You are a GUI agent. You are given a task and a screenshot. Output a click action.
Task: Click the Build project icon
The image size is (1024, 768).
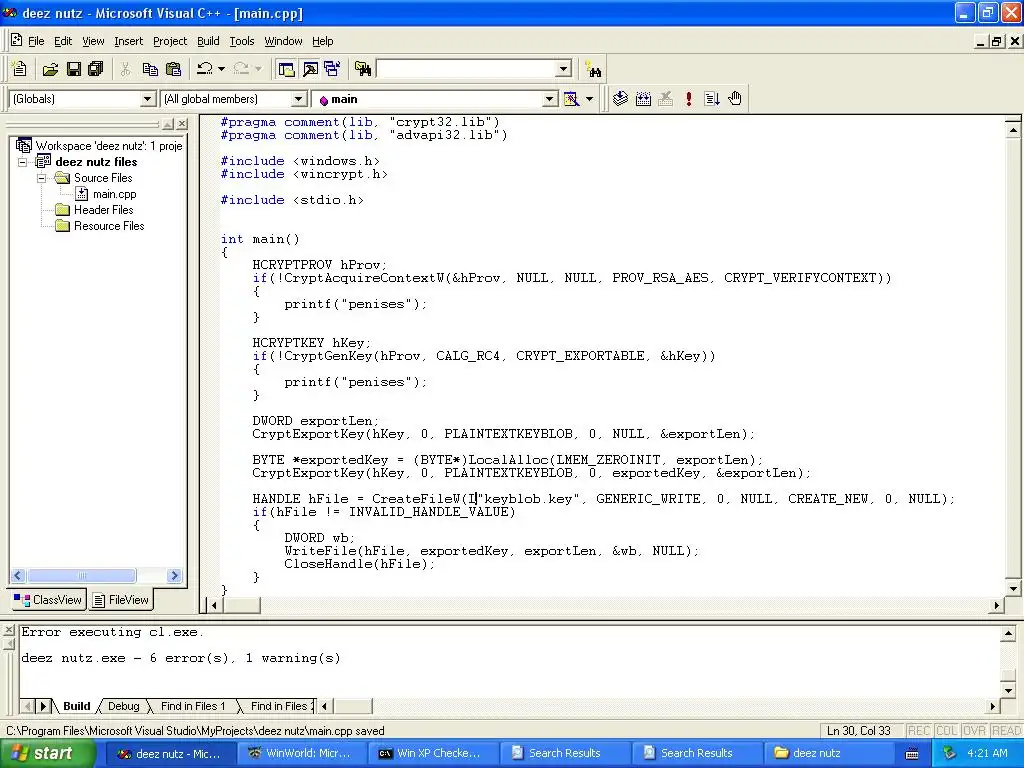643,99
